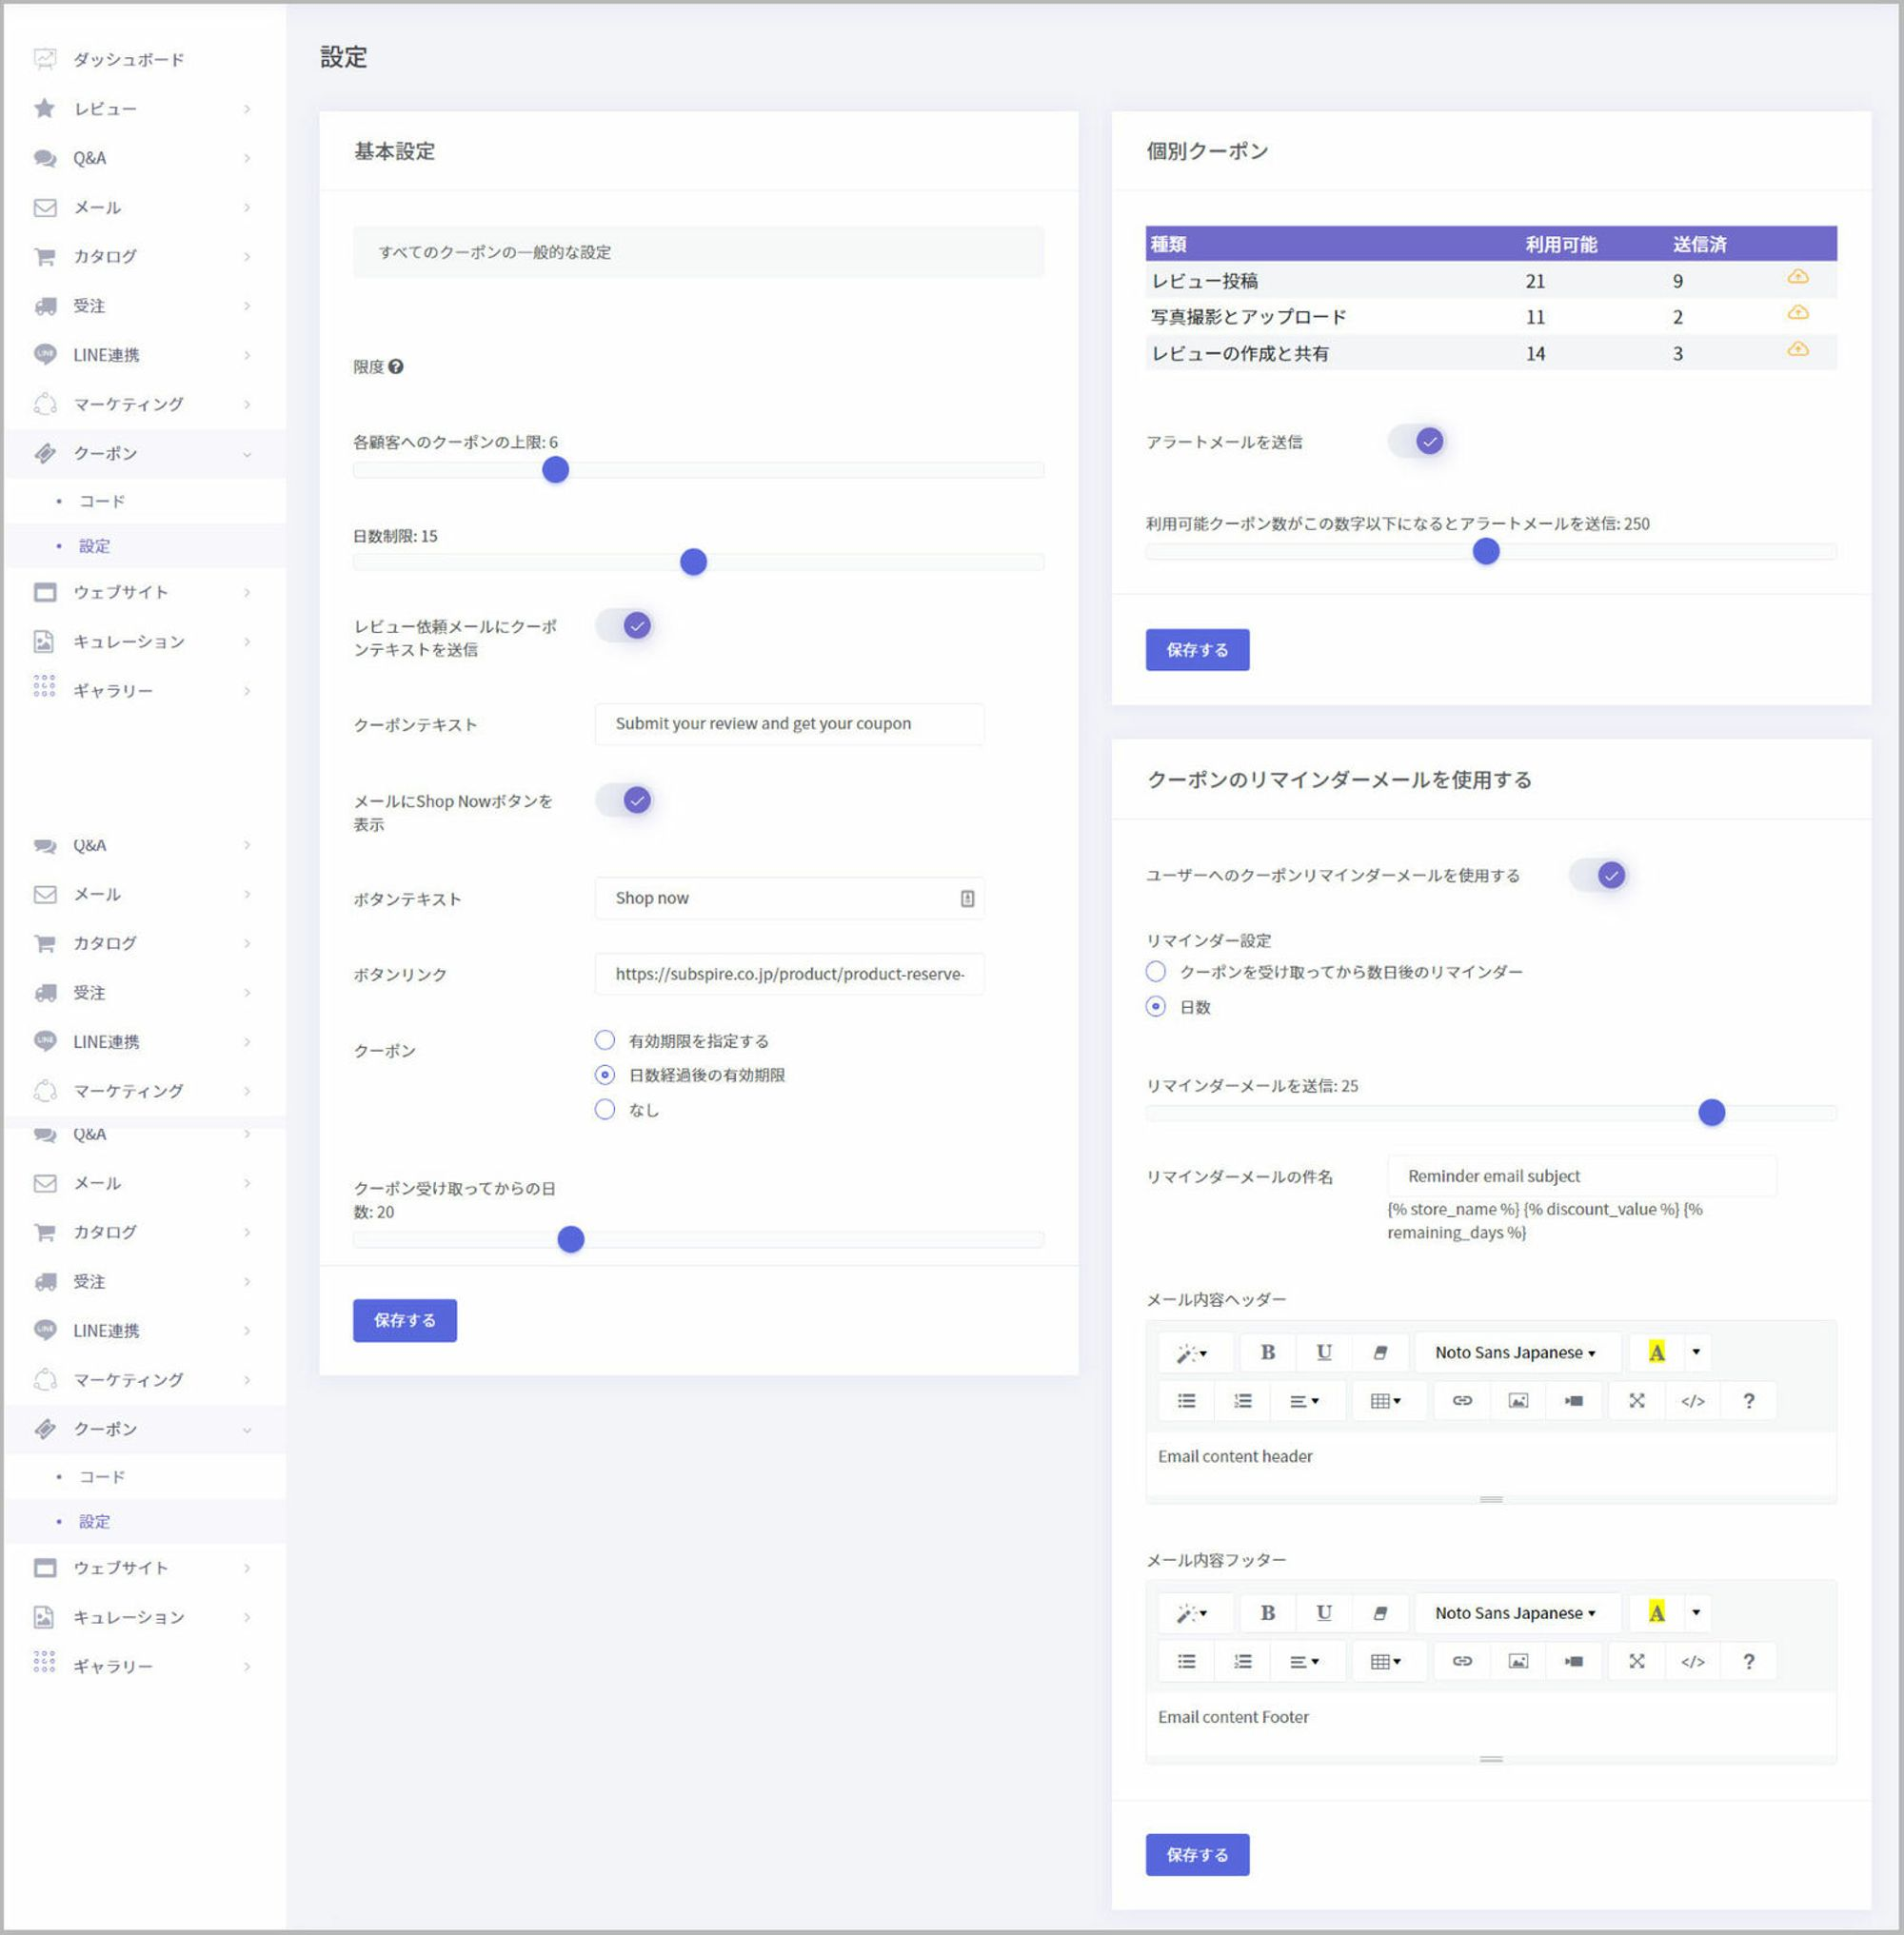Click the 日数制限 slider handle
Screen dimensions: 1904x1935
point(693,562)
